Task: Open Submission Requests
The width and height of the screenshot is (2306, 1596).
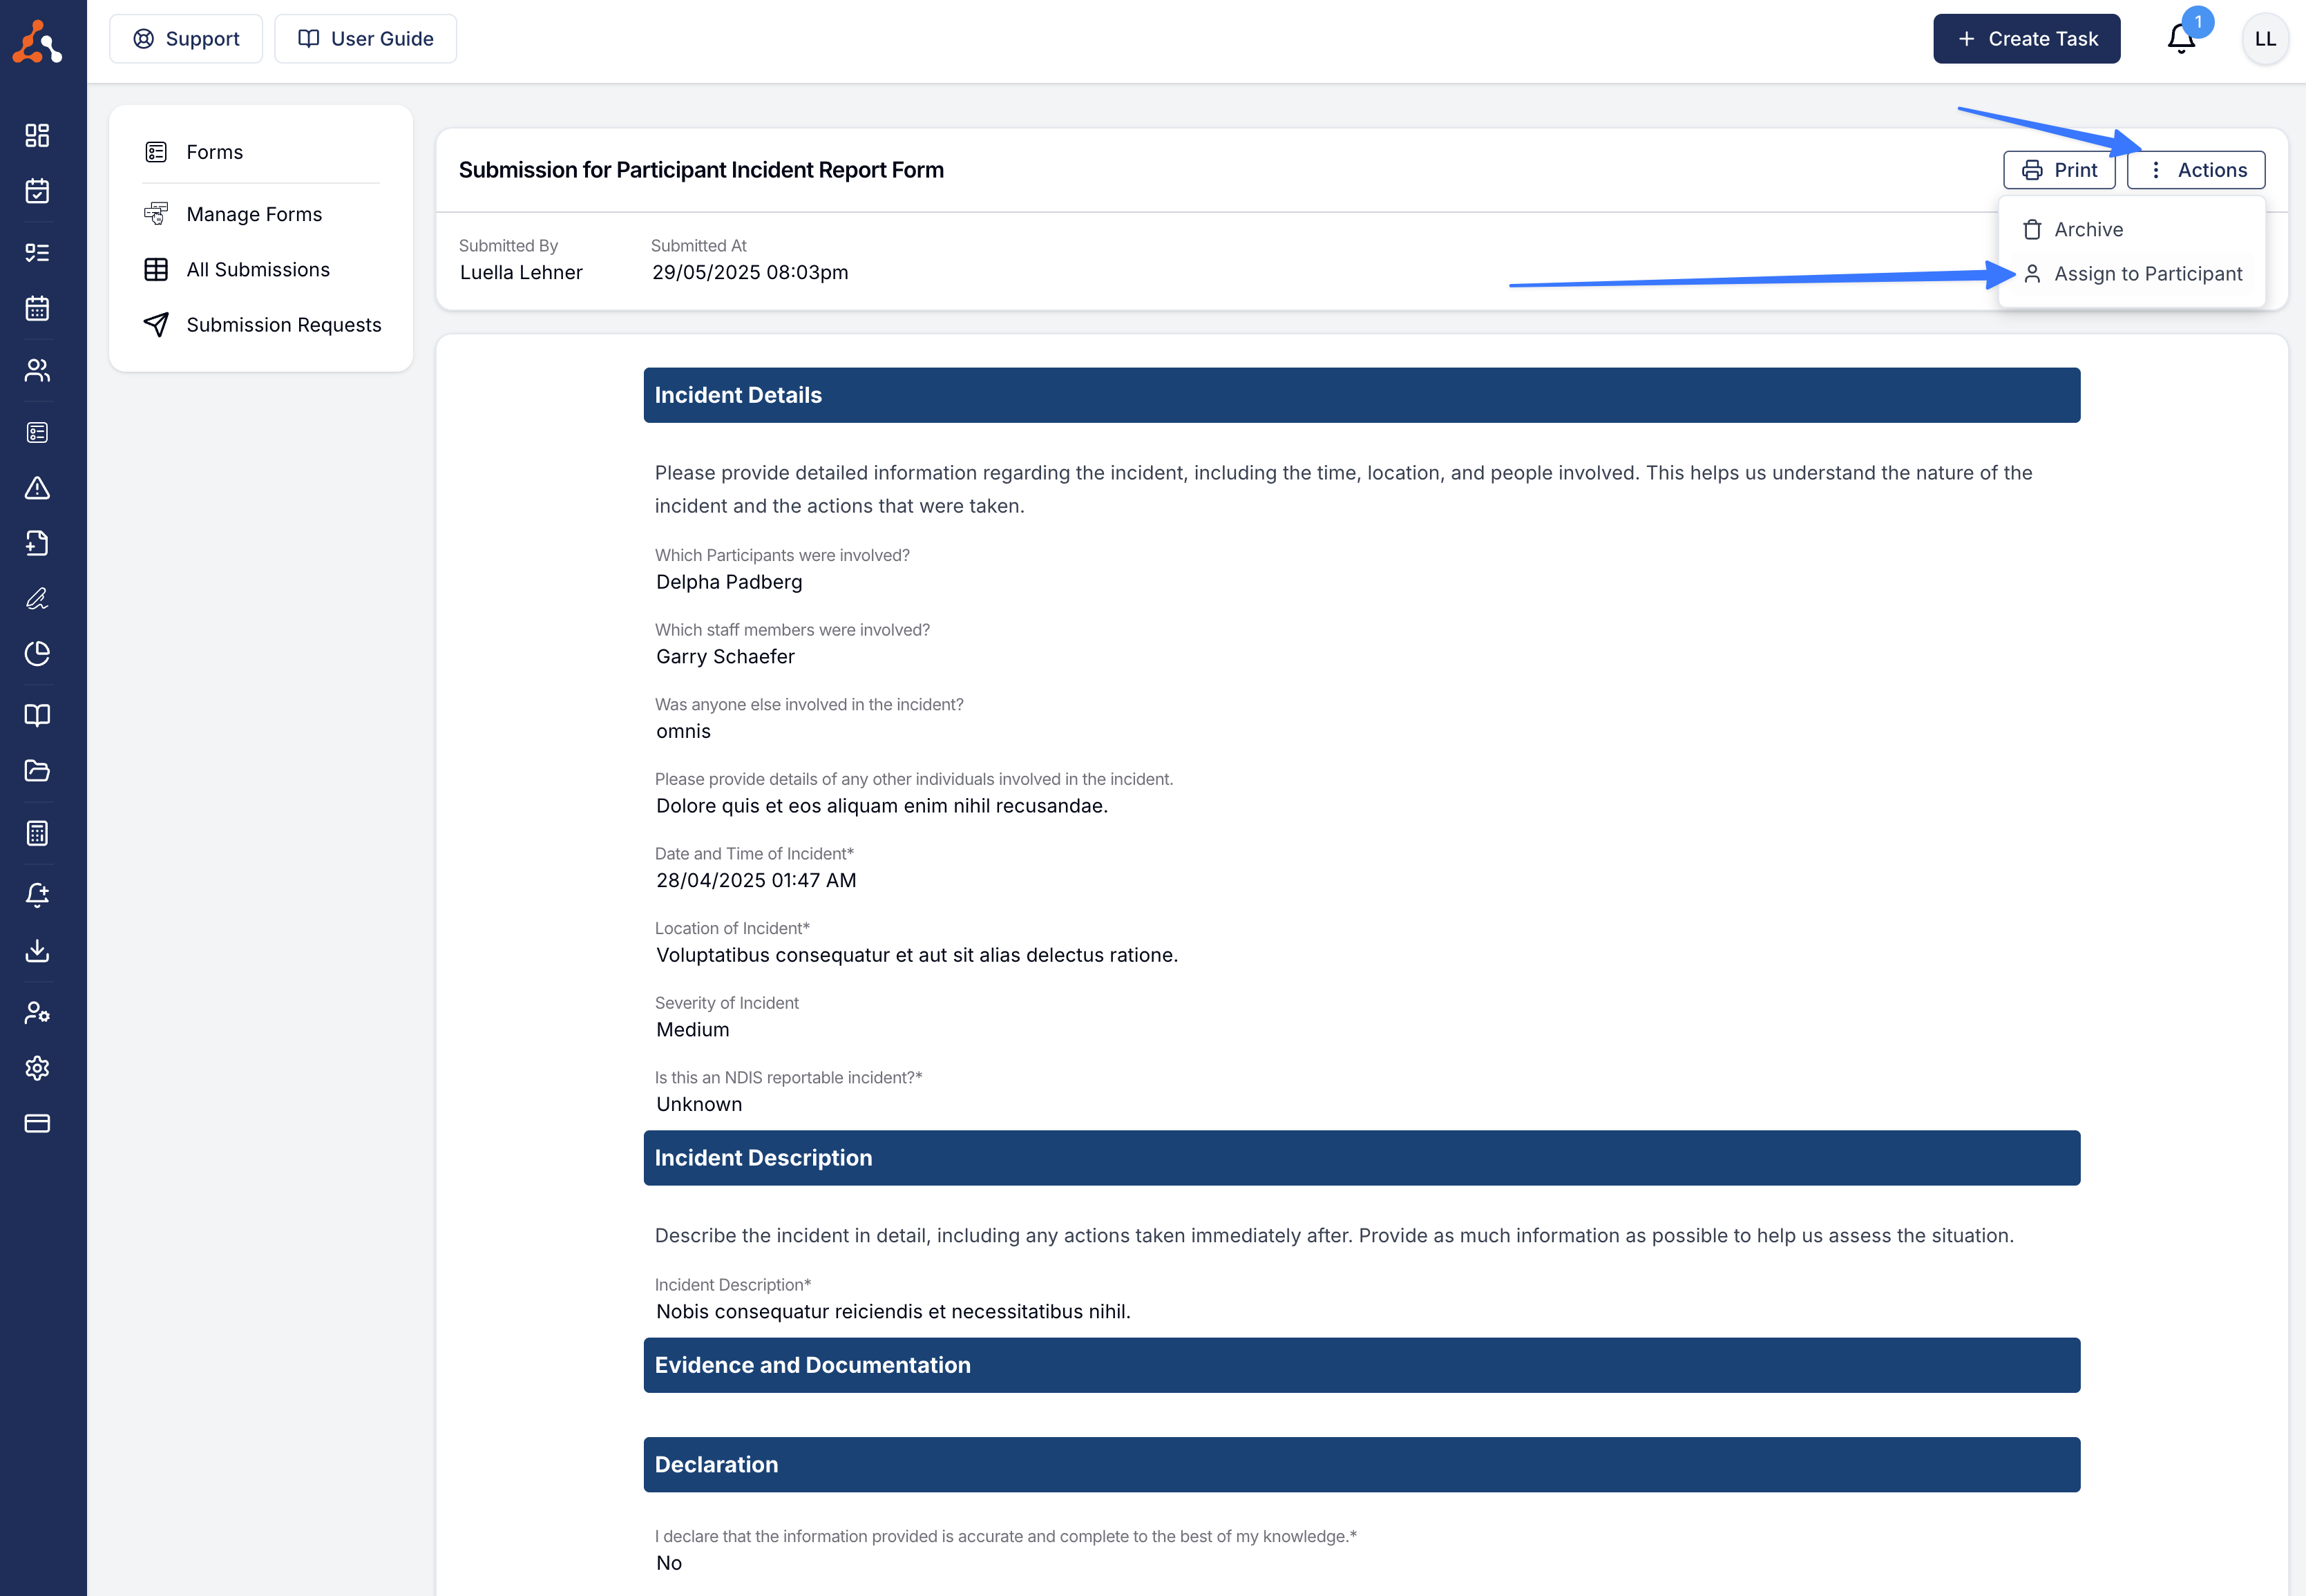Action: (260, 325)
